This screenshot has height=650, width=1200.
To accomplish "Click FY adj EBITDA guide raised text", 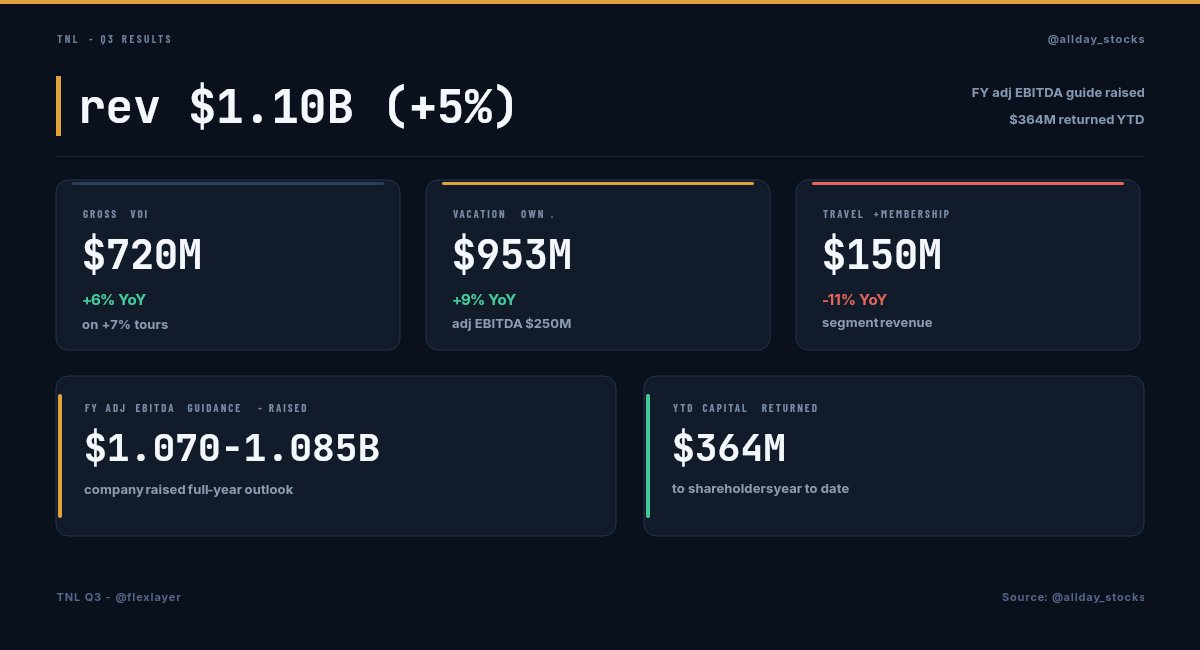I will click(1058, 93).
